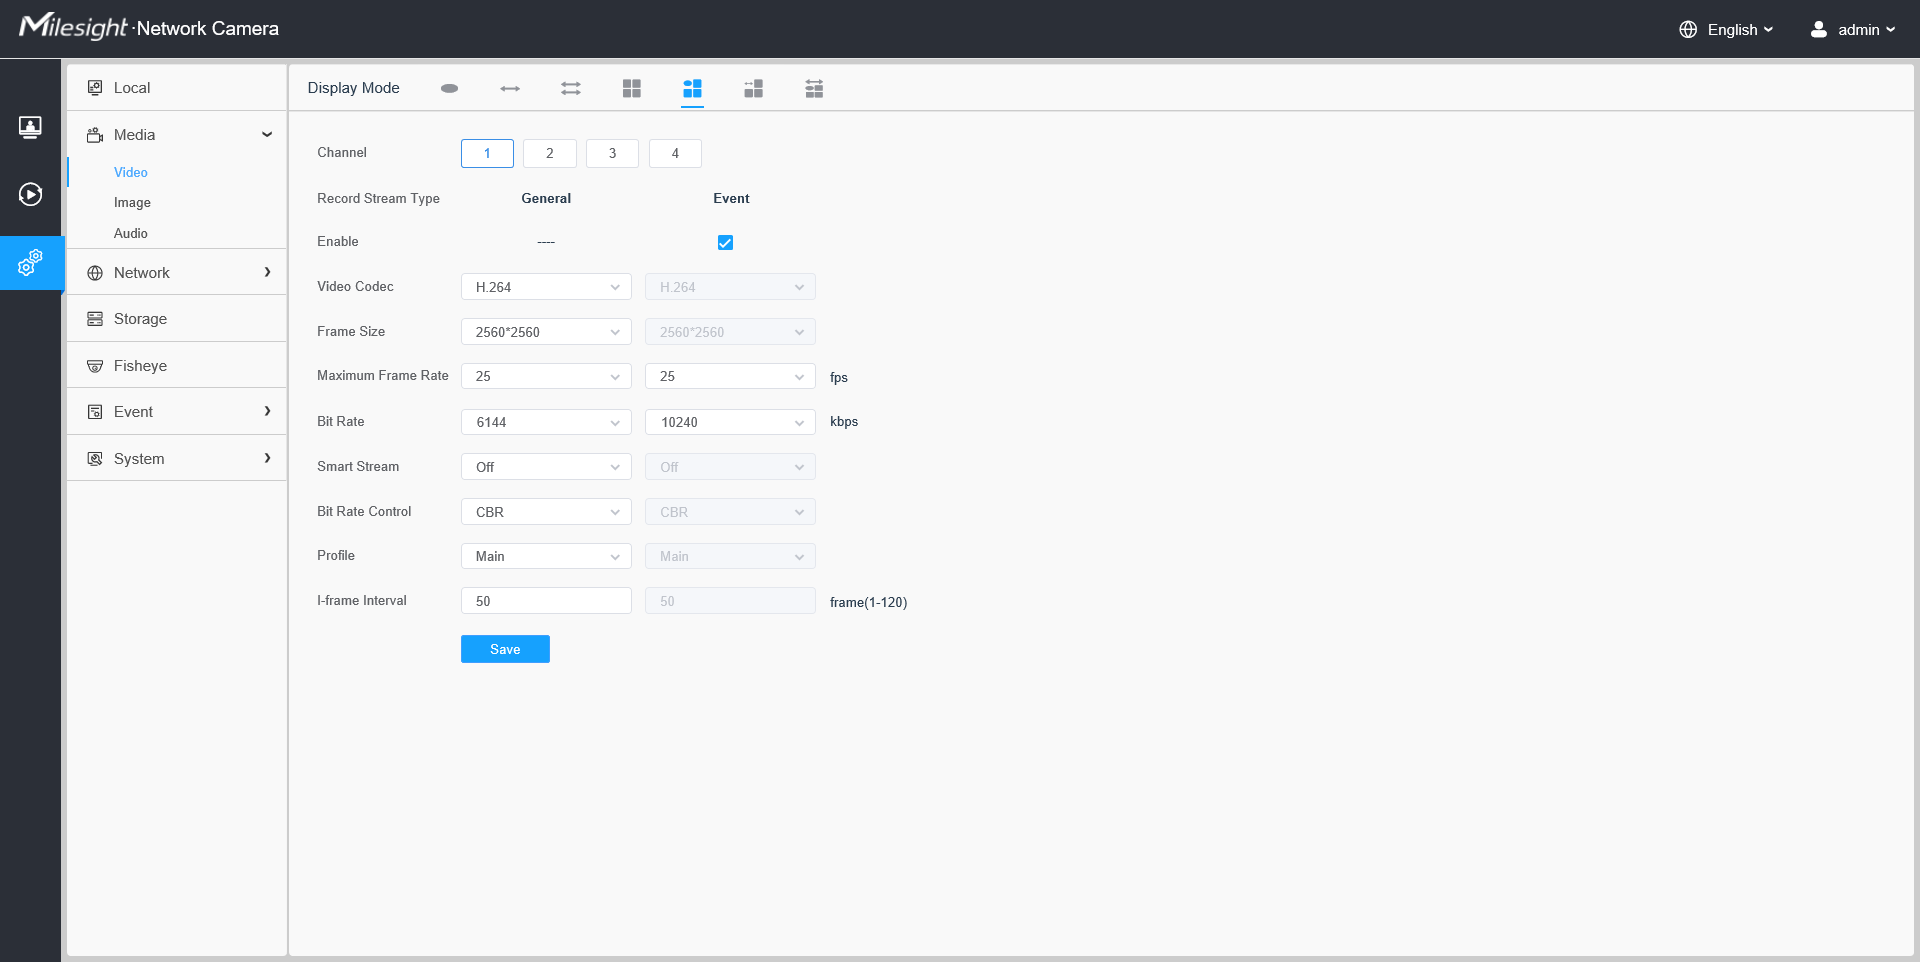Toggle the Event stream Enable checkbox
The width and height of the screenshot is (1920, 962).
(725, 242)
